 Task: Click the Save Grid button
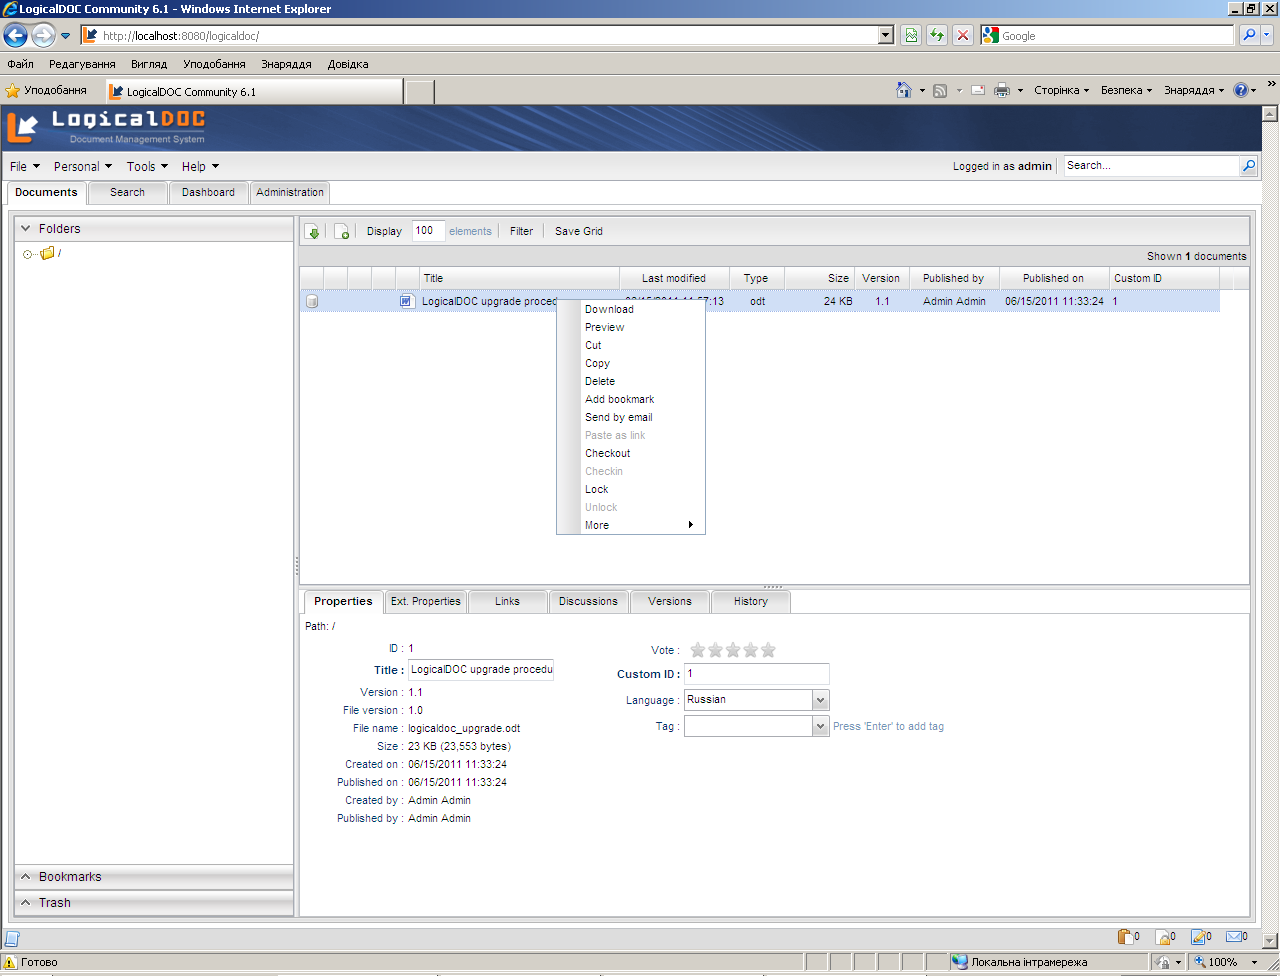pyautogui.click(x=579, y=231)
